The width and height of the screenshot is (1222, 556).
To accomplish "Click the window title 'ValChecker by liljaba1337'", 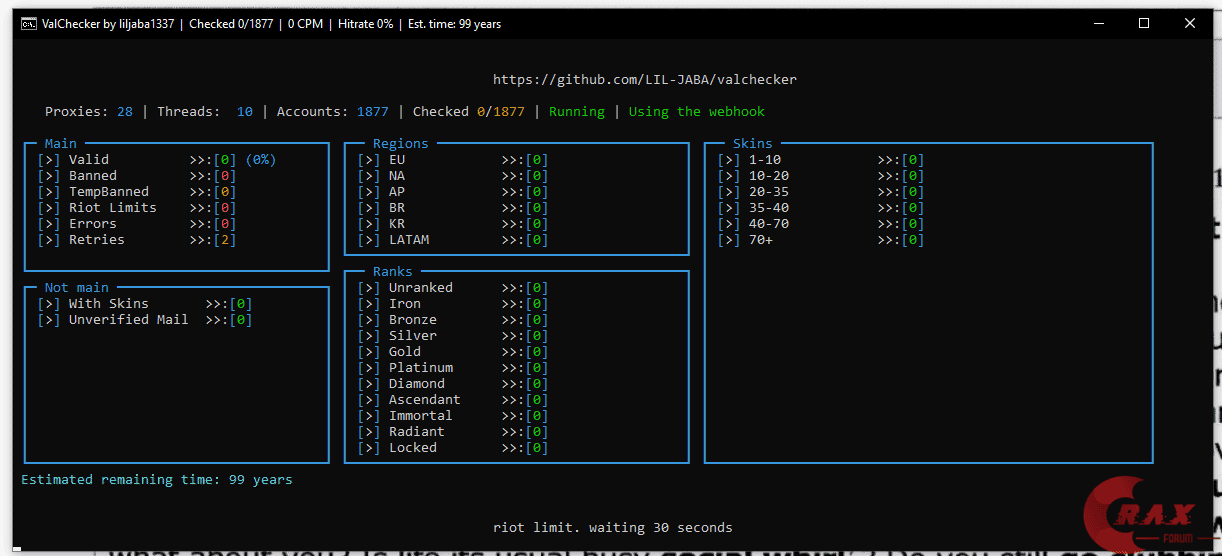I will [x=107, y=24].
